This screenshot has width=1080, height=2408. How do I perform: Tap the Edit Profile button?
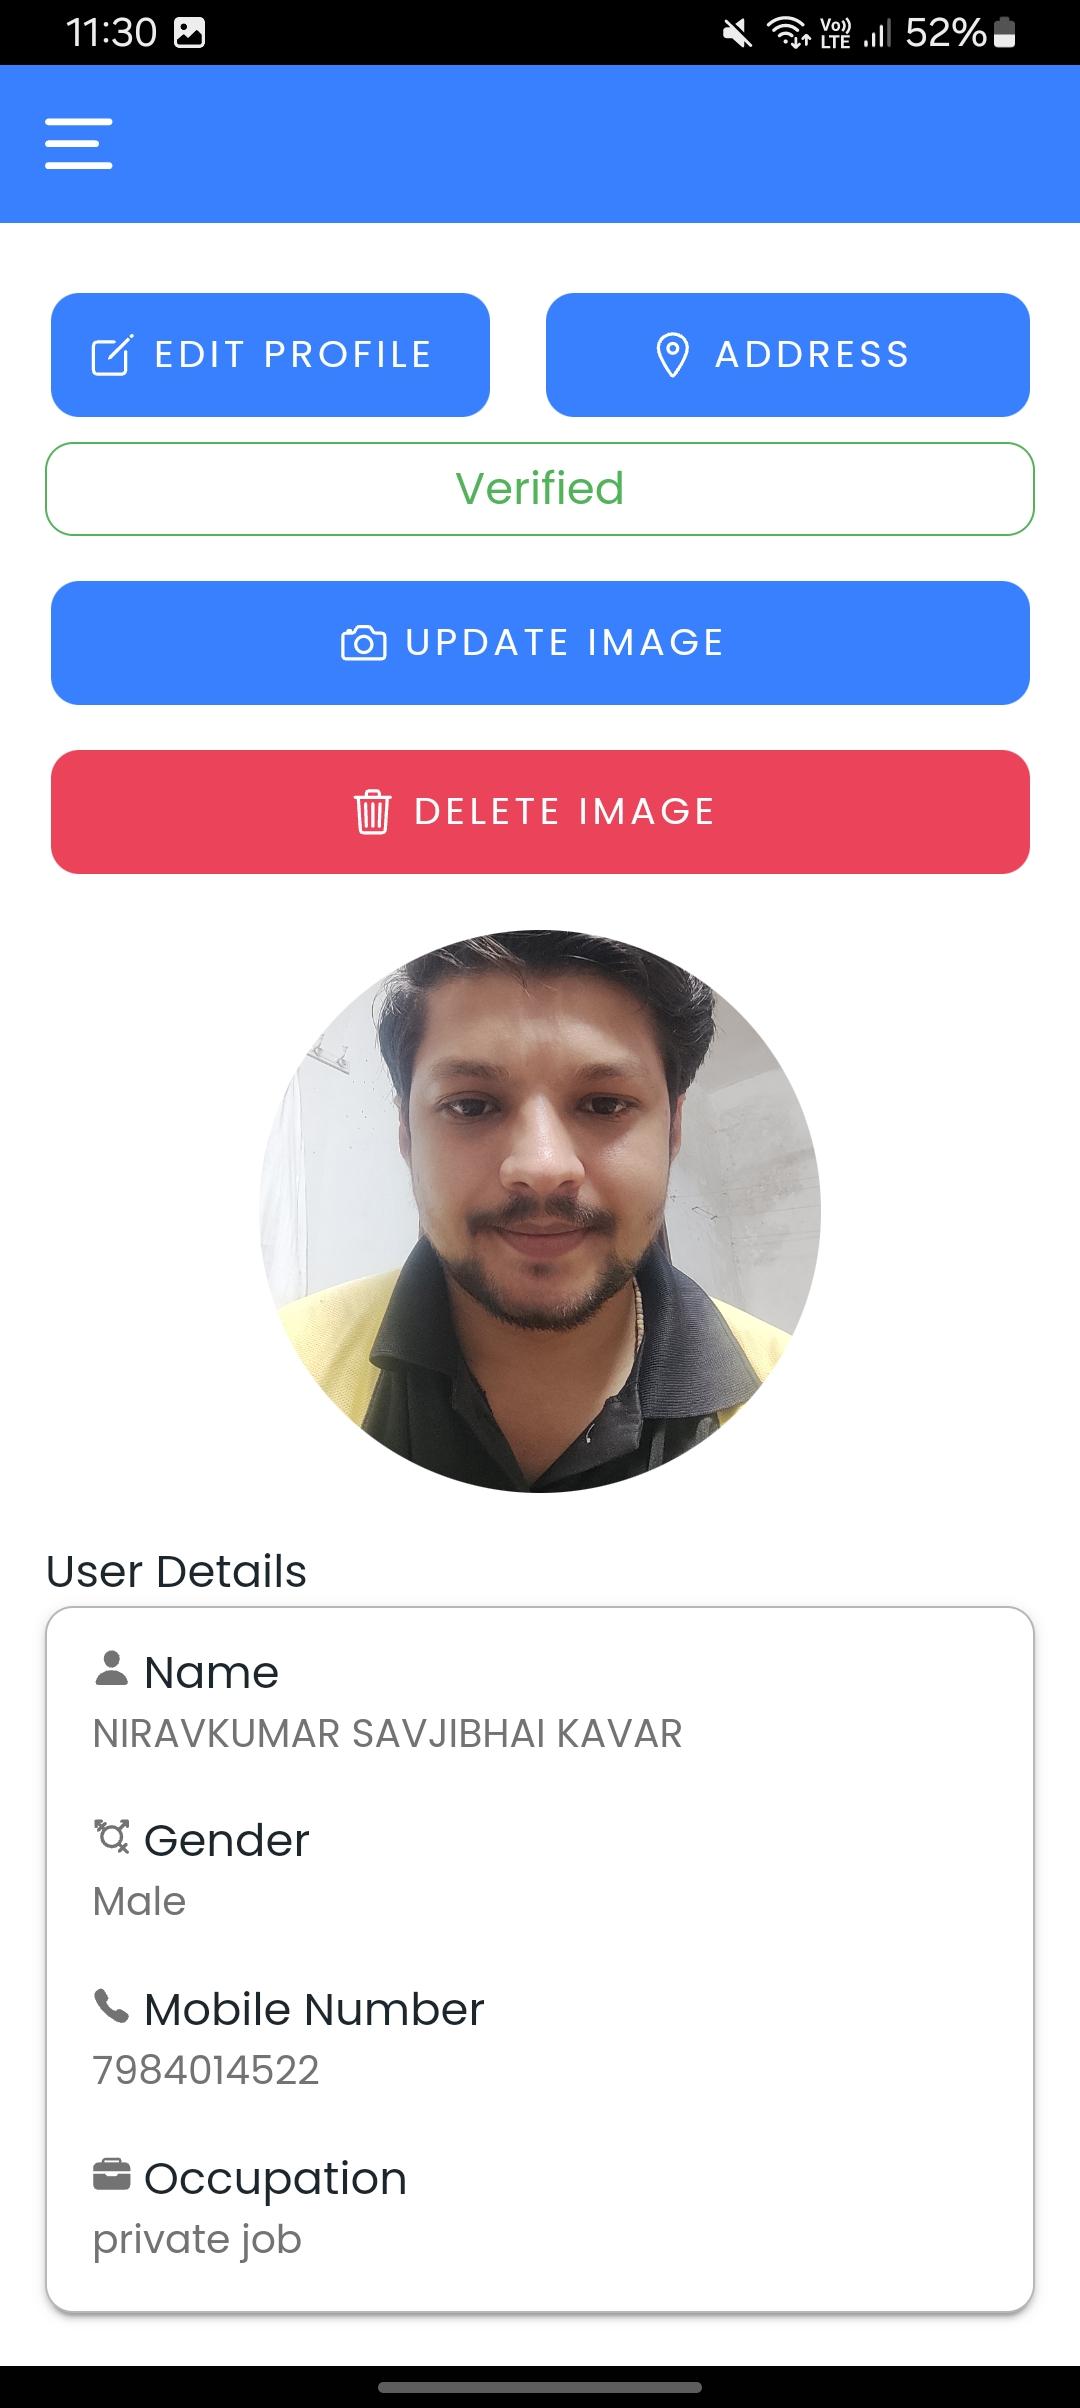[x=270, y=355]
